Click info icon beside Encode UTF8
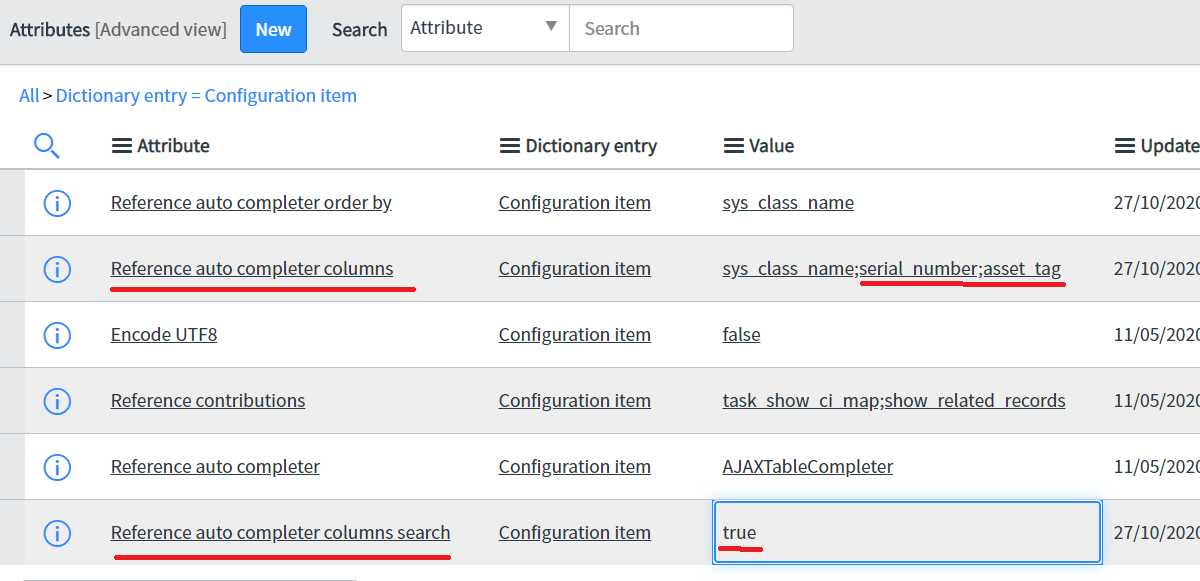The image size is (1200, 581). pyautogui.click(x=57, y=335)
